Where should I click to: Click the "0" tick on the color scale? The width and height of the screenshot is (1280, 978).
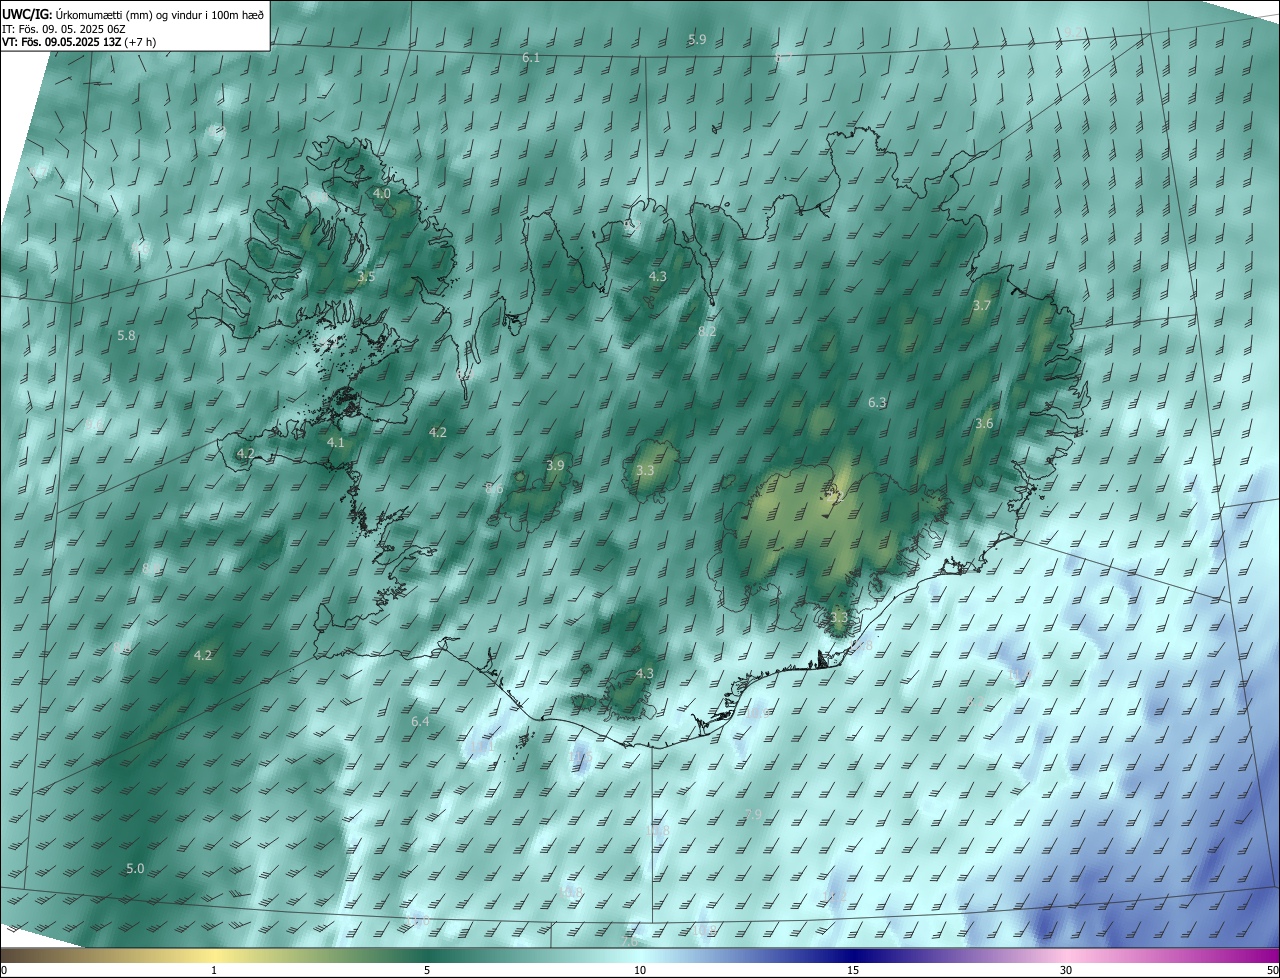4,971
